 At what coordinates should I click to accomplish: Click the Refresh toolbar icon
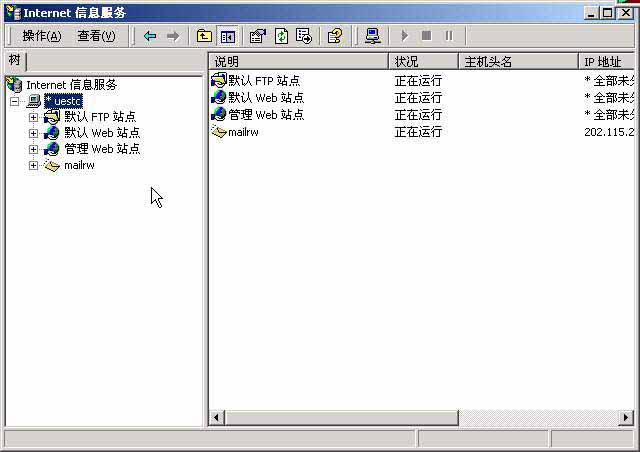[281, 36]
